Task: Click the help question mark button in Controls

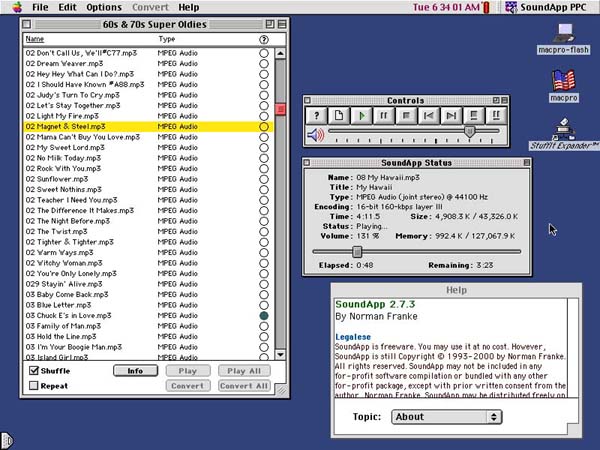Action: [x=316, y=115]
